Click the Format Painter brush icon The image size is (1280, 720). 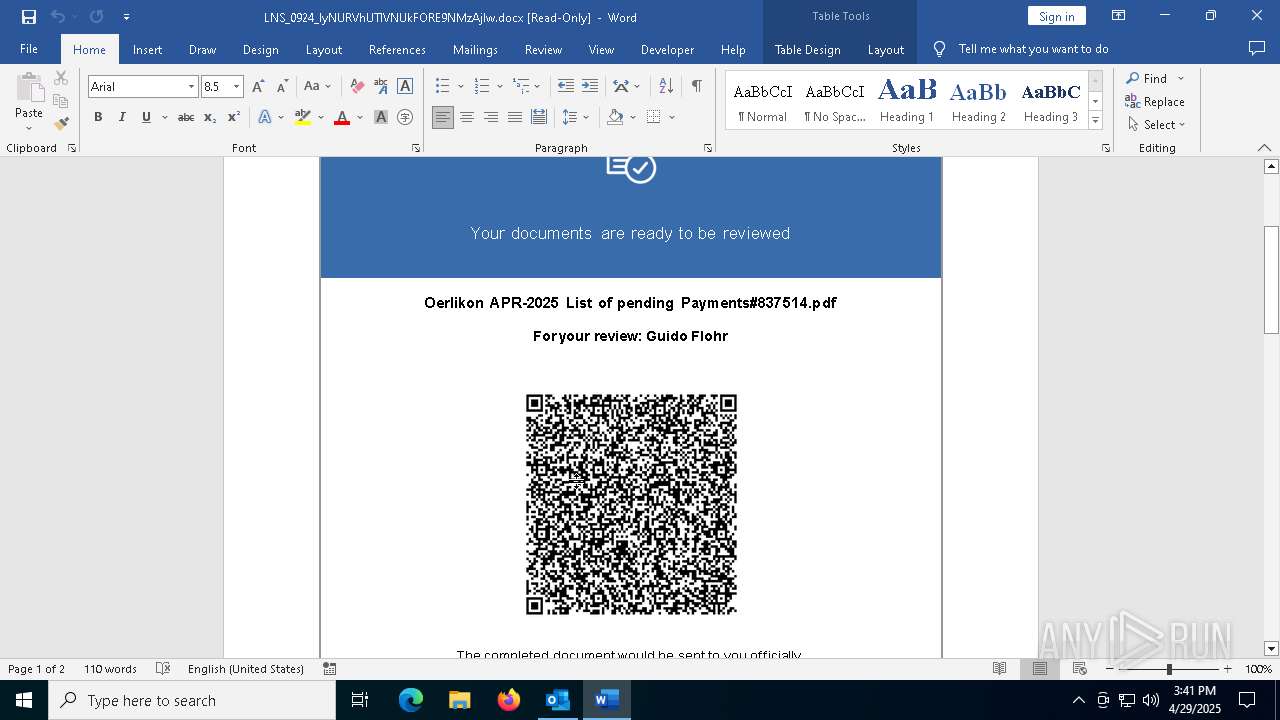tap(61, 124)
